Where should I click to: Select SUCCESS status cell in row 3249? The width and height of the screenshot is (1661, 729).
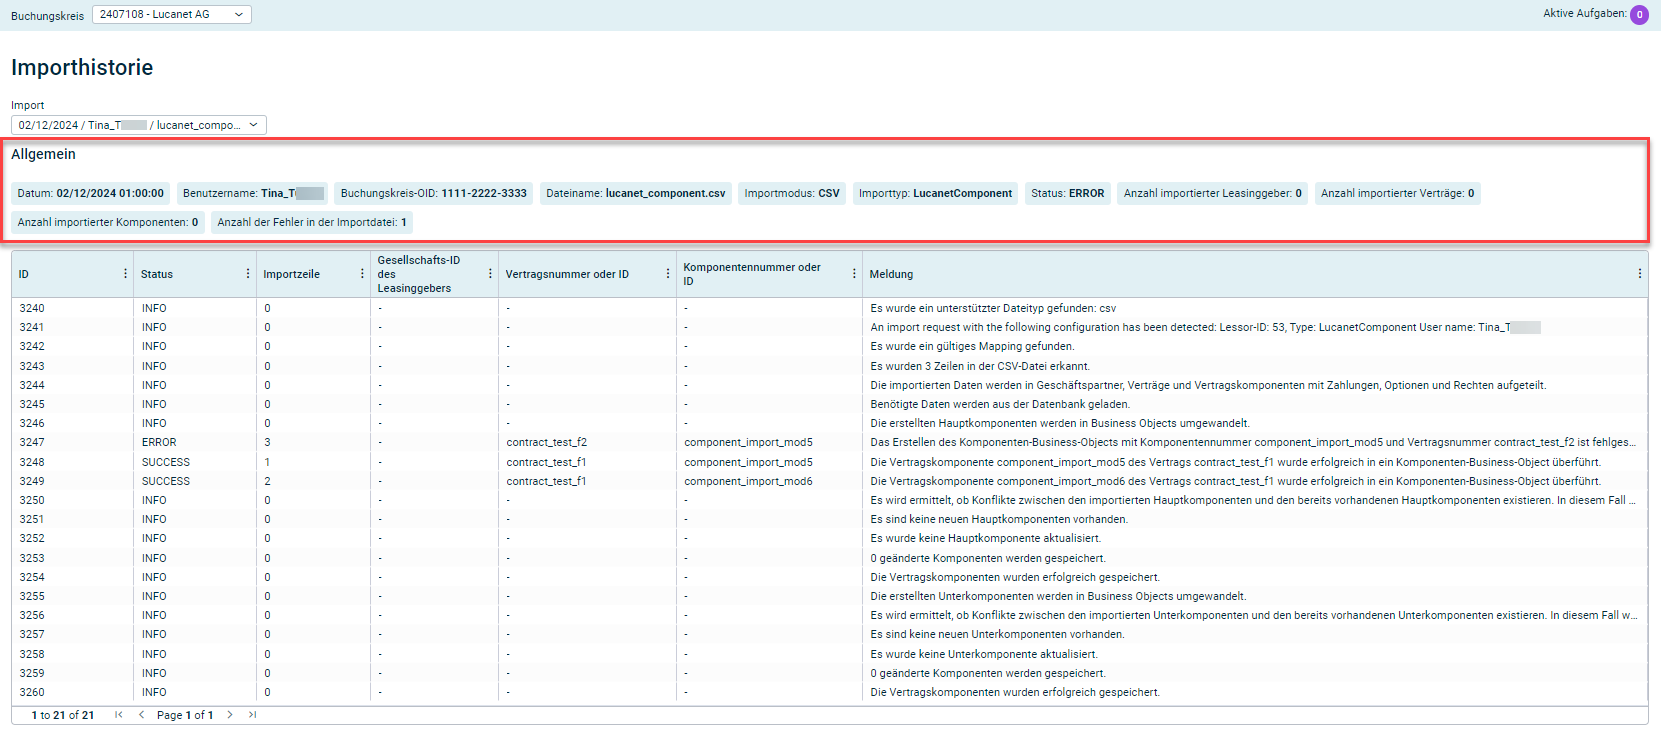tap(166, 481)
